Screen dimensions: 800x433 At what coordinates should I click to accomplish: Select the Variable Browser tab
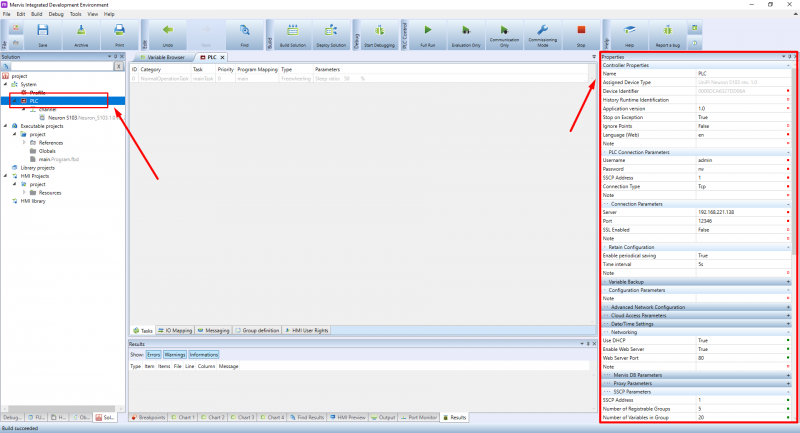tap(164, 59)
